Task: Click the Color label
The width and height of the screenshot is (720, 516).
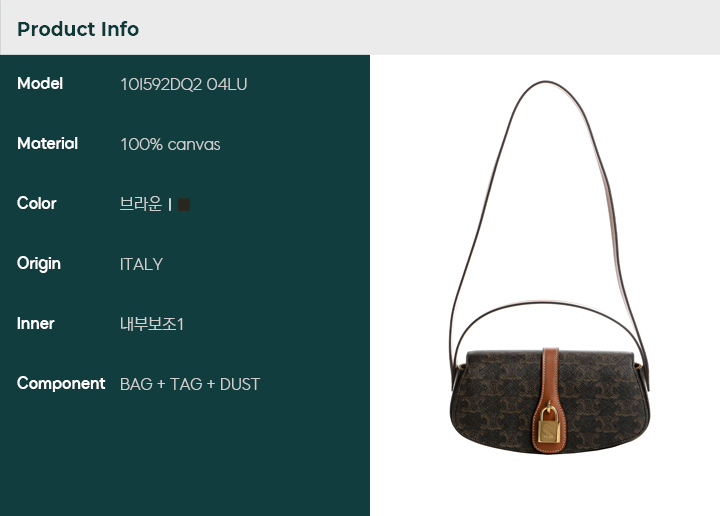Action: point(37,203)
